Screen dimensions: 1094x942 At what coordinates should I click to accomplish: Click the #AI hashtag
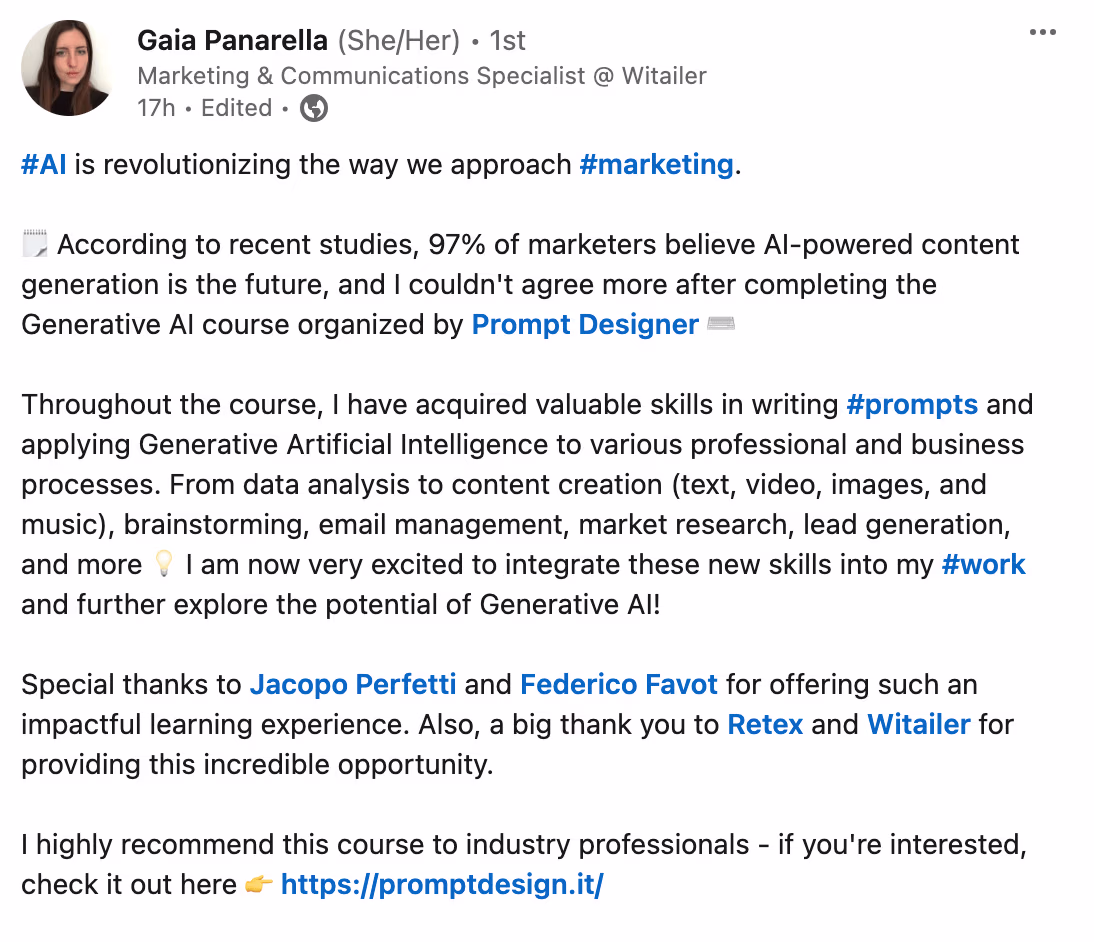(x=44, y=165)
